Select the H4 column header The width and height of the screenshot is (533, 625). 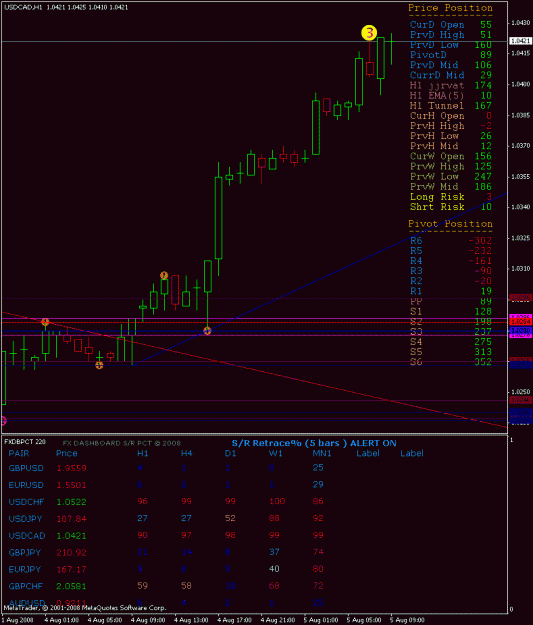tap(187, 454)
